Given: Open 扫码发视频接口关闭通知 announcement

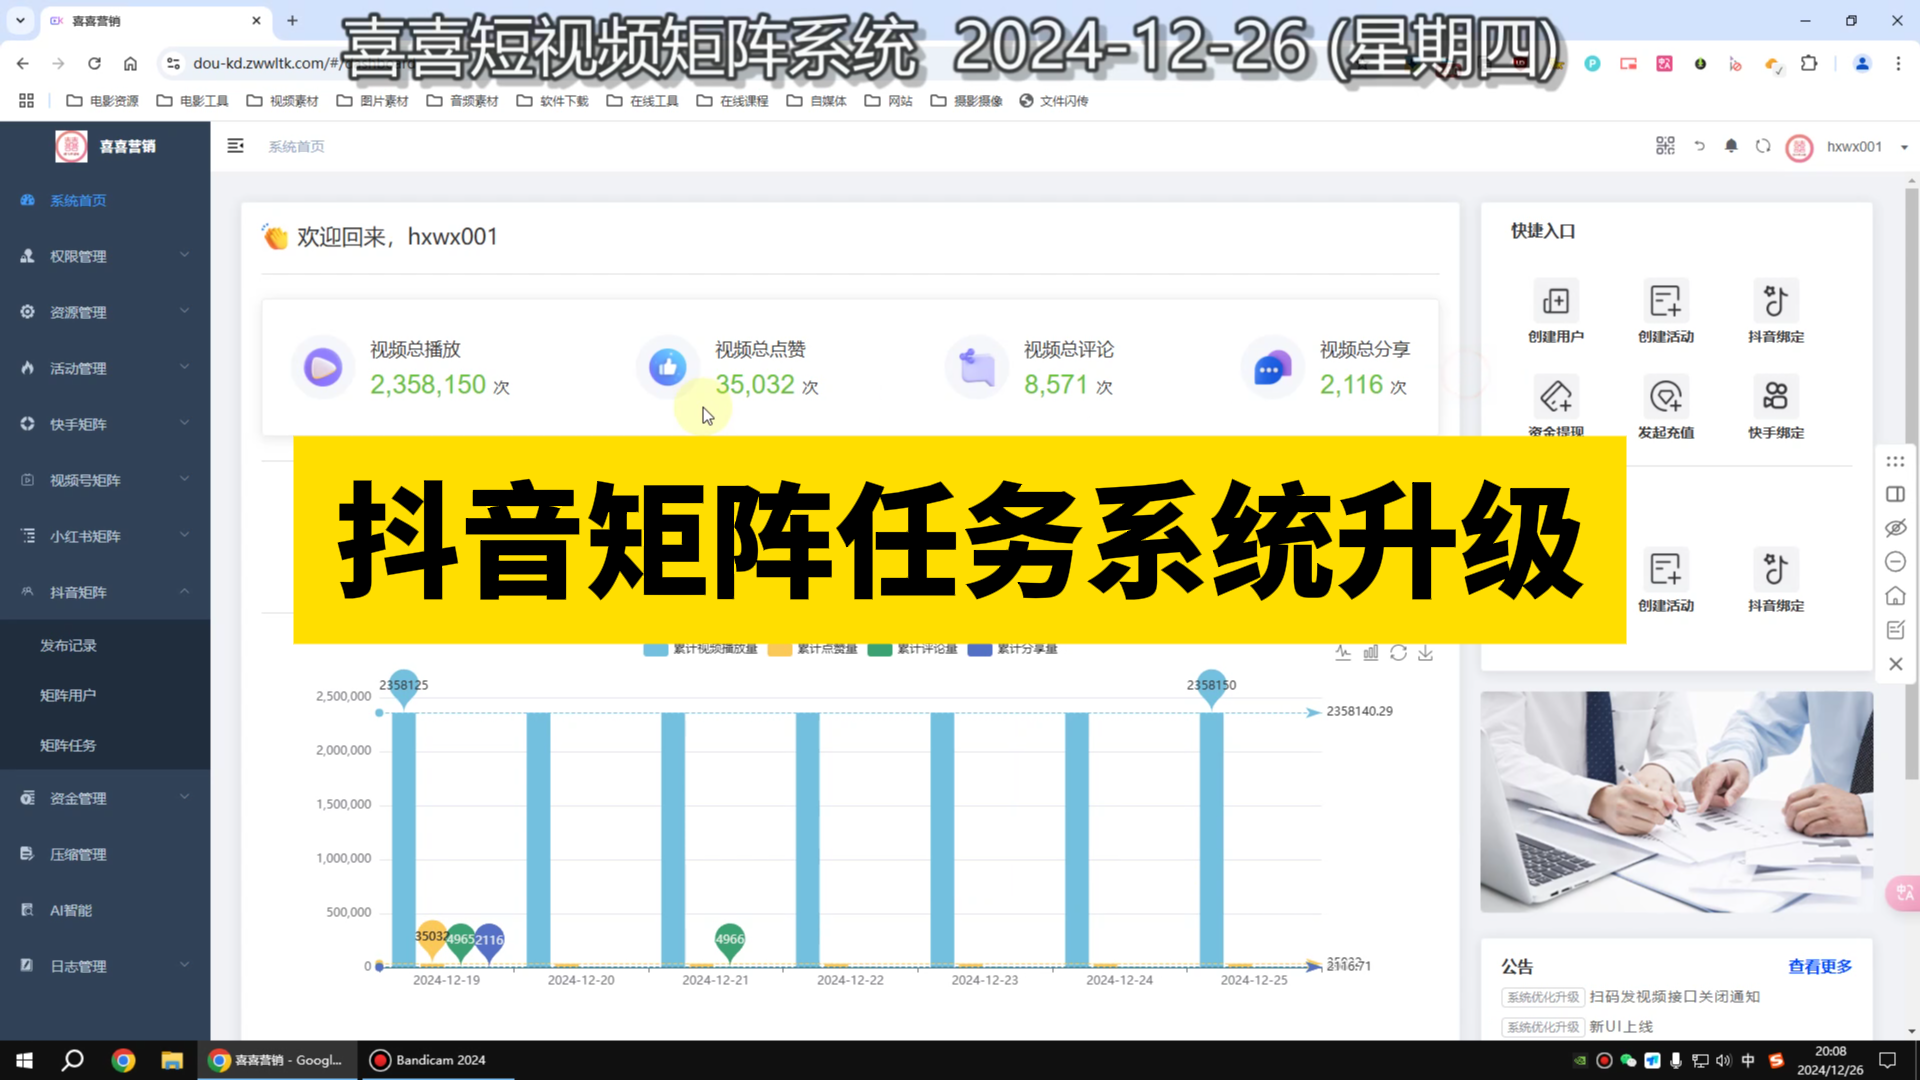Looking at the screenshot, I should (1675, 997).
